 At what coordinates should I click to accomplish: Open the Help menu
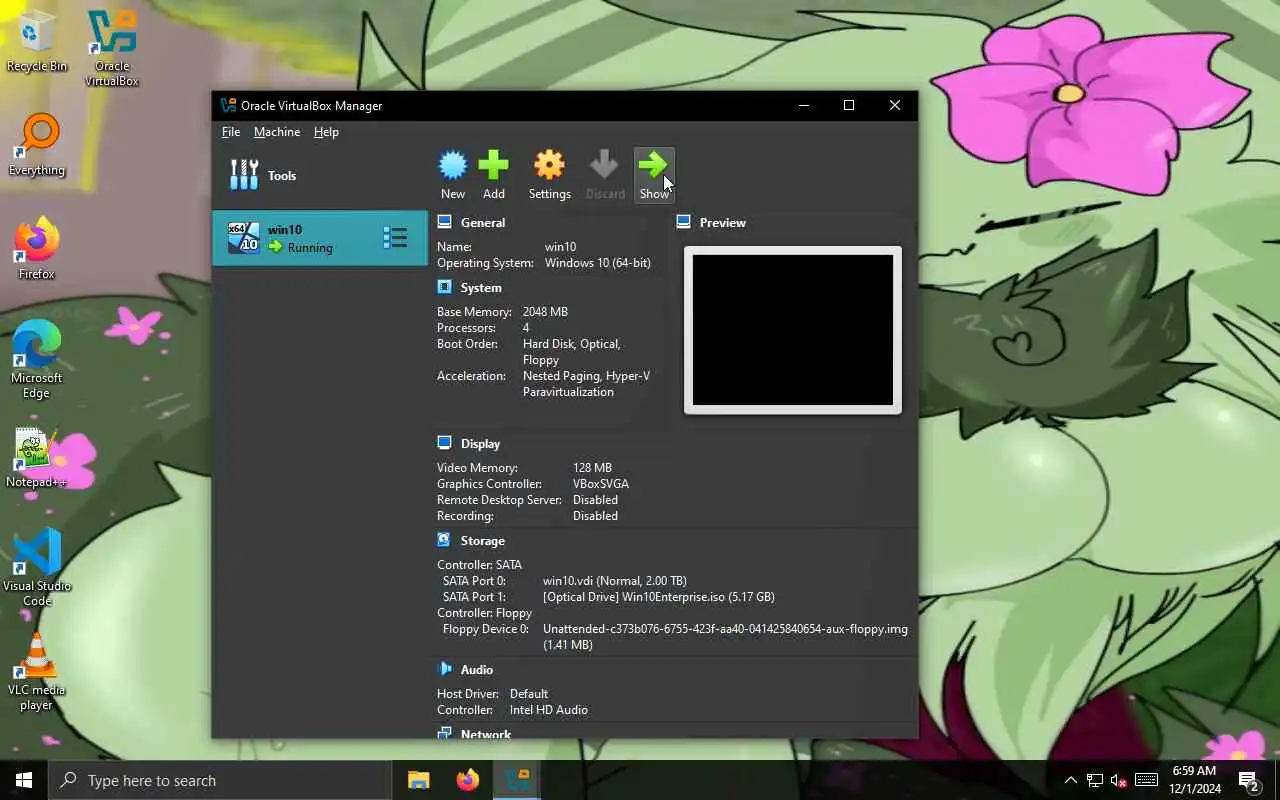click(x=326, y=132)
